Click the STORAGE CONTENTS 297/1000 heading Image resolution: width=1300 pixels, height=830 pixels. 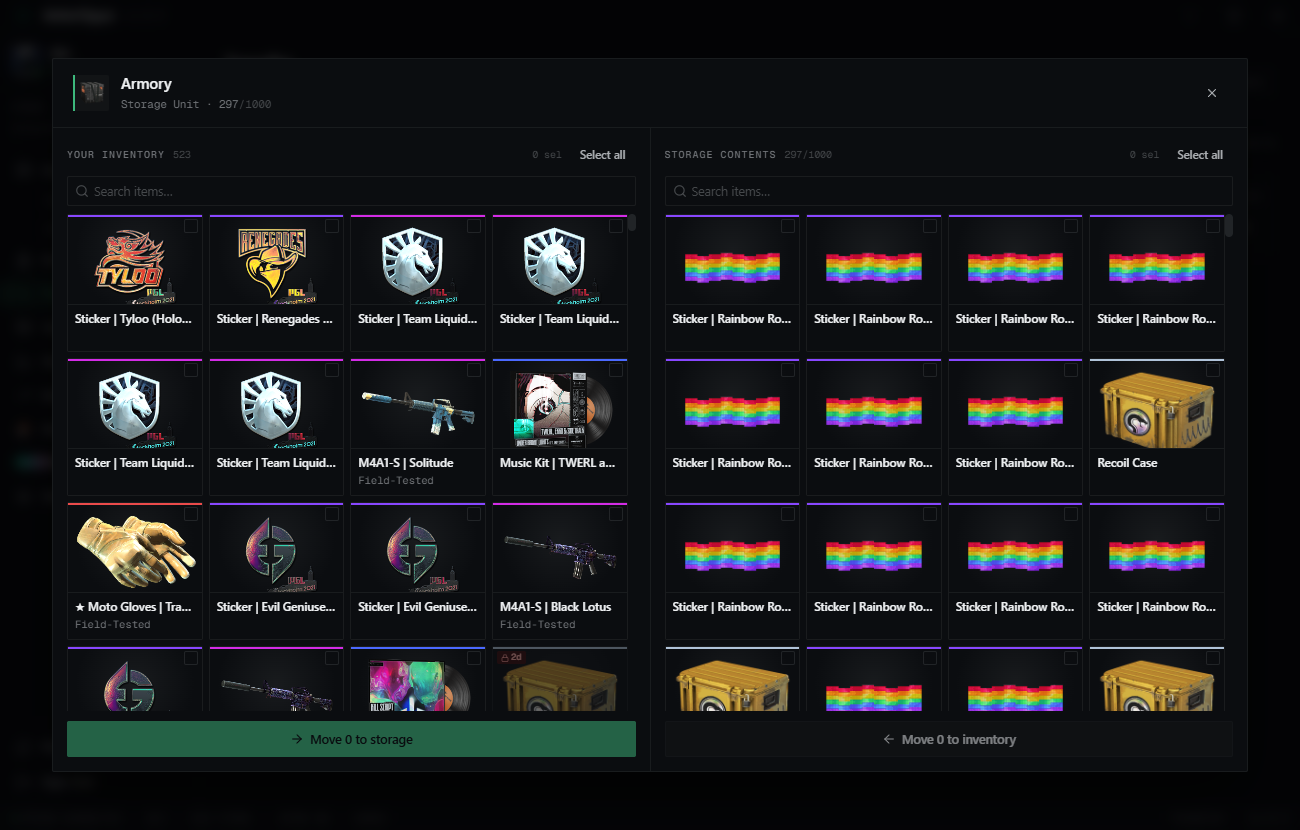click(x=748, y=155)
